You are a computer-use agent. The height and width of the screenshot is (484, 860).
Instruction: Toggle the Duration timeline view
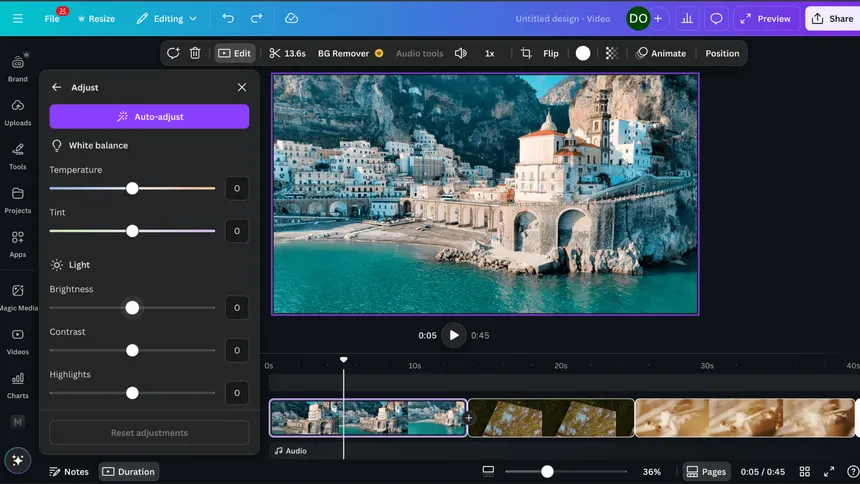coord(129,472)
